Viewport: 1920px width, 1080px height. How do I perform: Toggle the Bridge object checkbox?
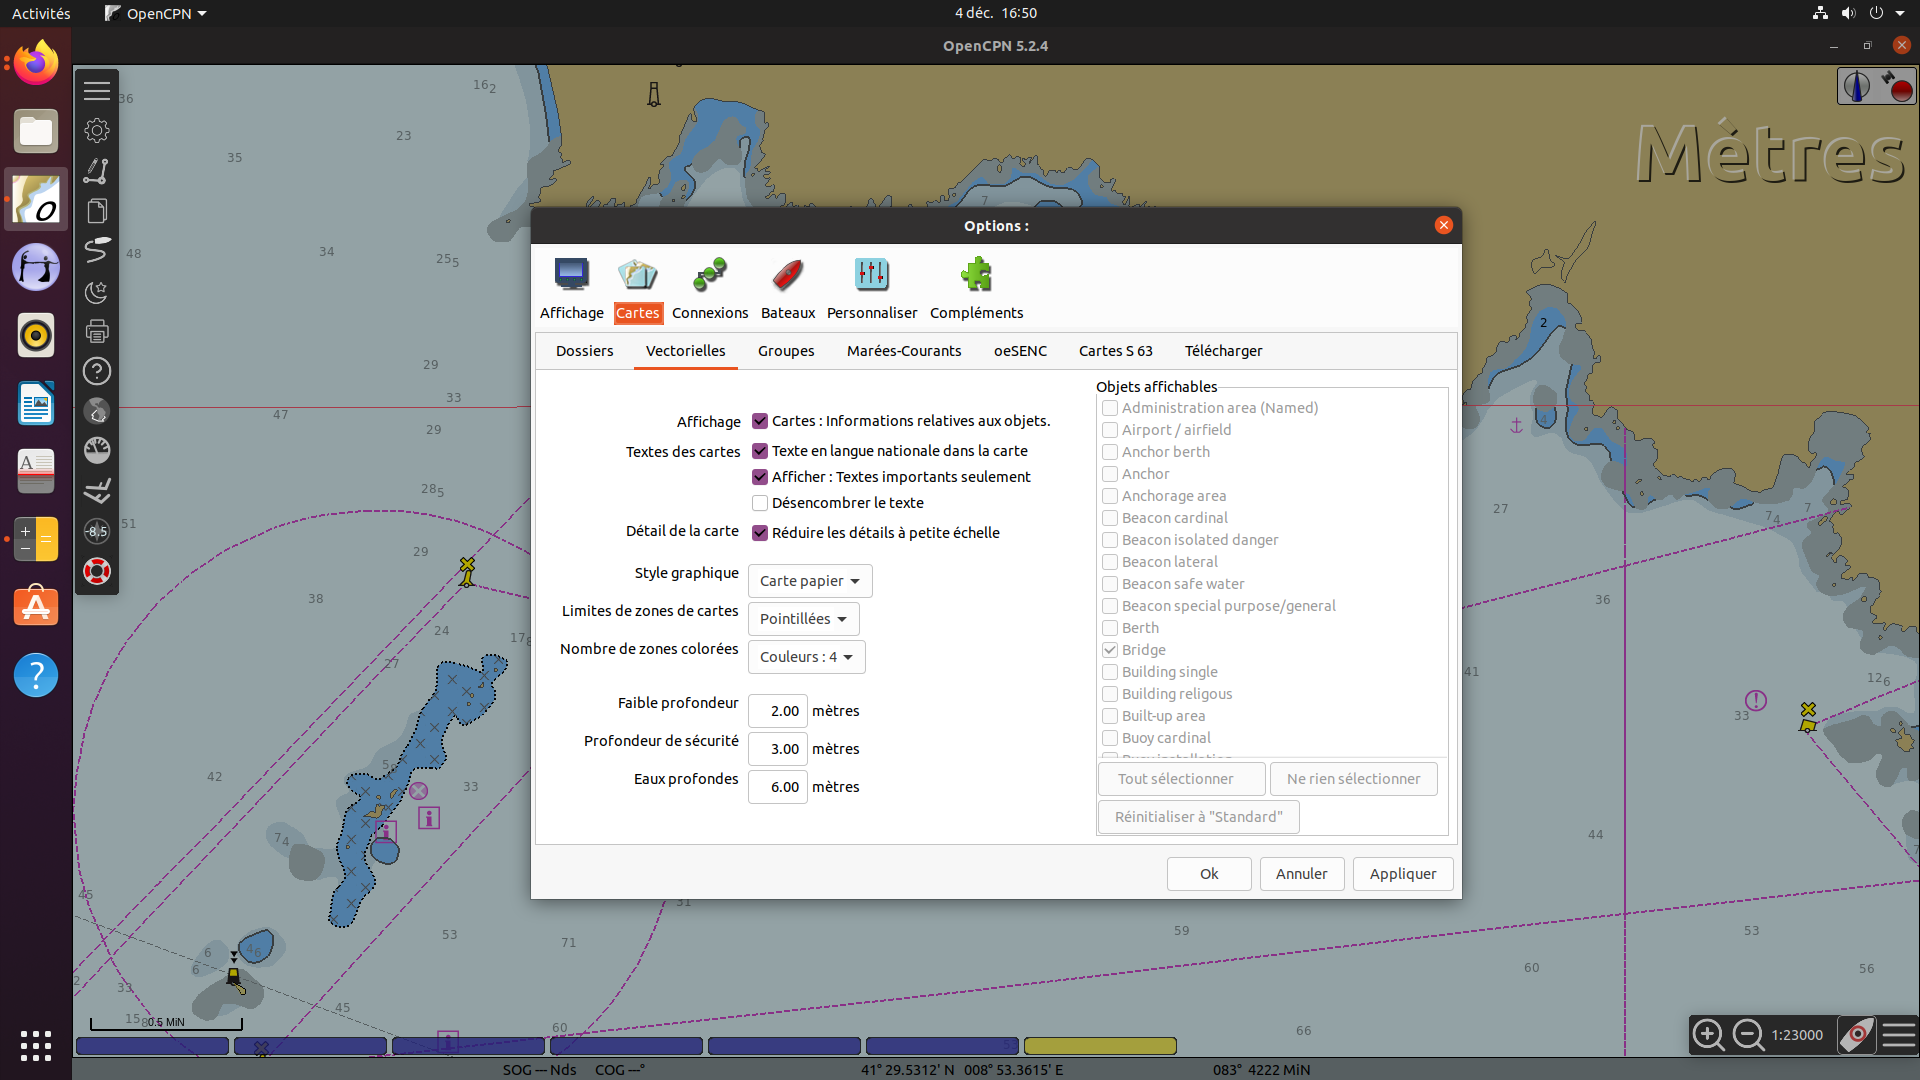1110,650
